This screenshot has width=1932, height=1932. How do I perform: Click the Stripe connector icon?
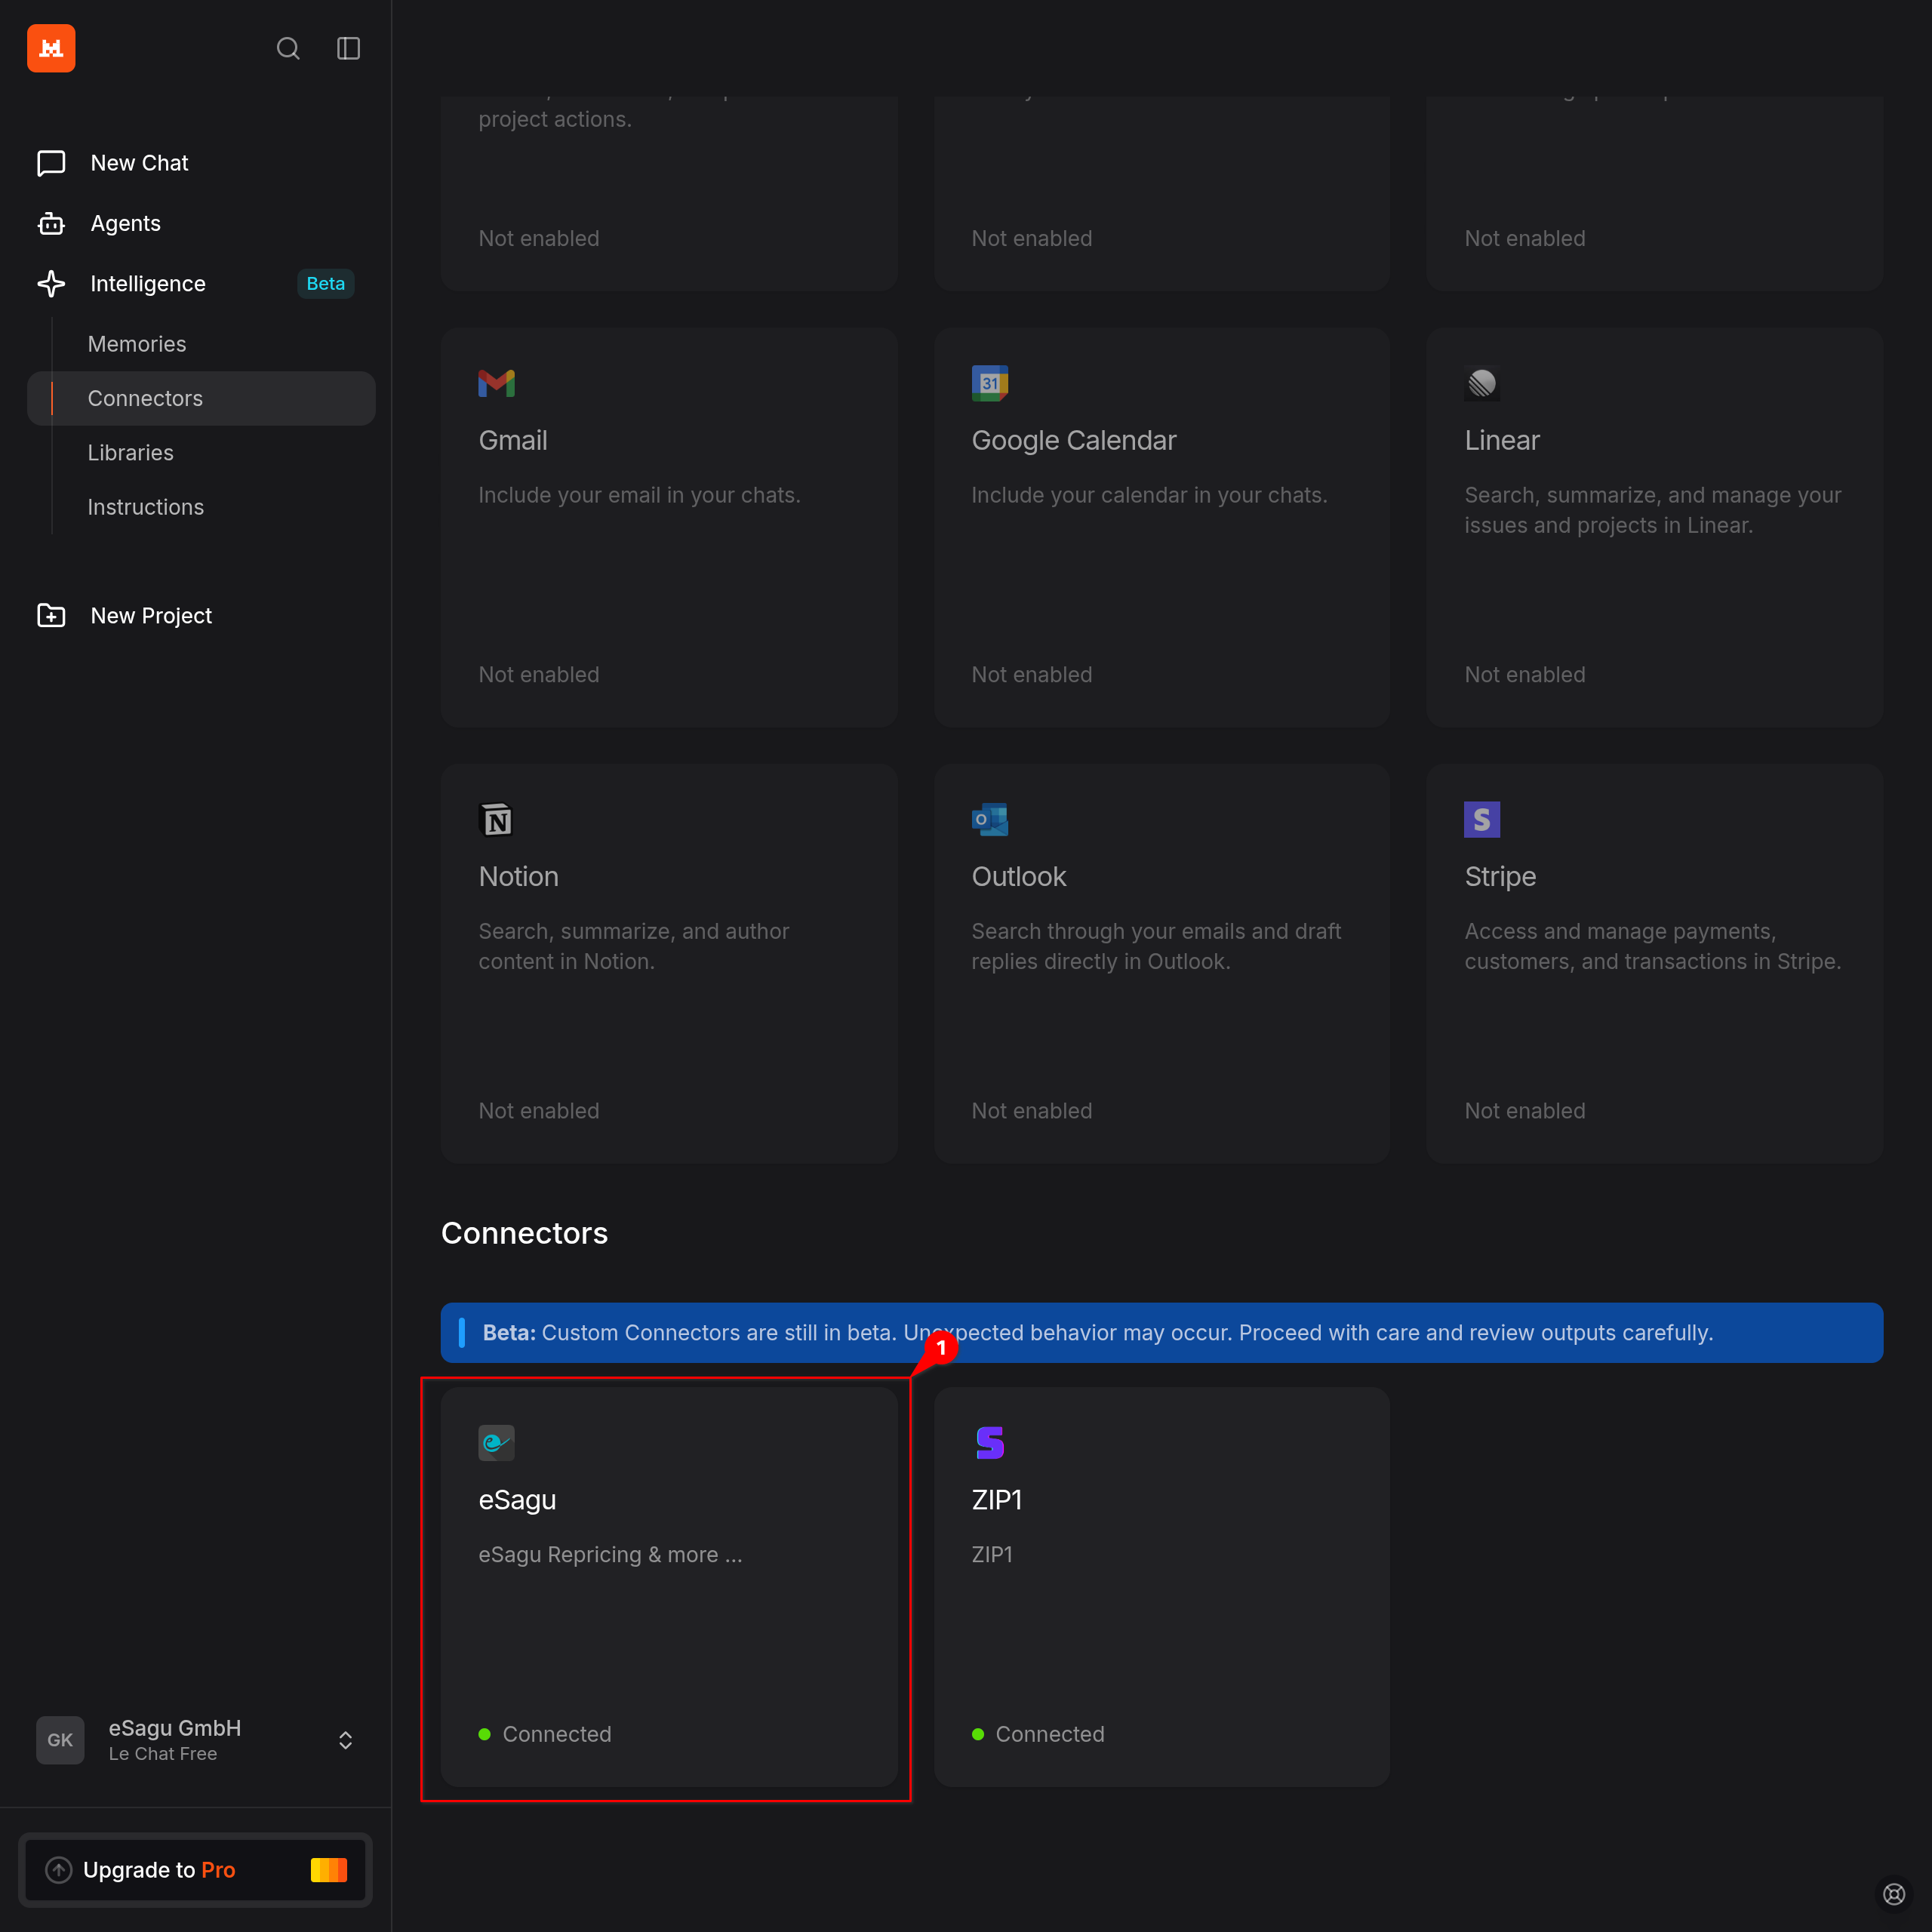pos(1481,819)
